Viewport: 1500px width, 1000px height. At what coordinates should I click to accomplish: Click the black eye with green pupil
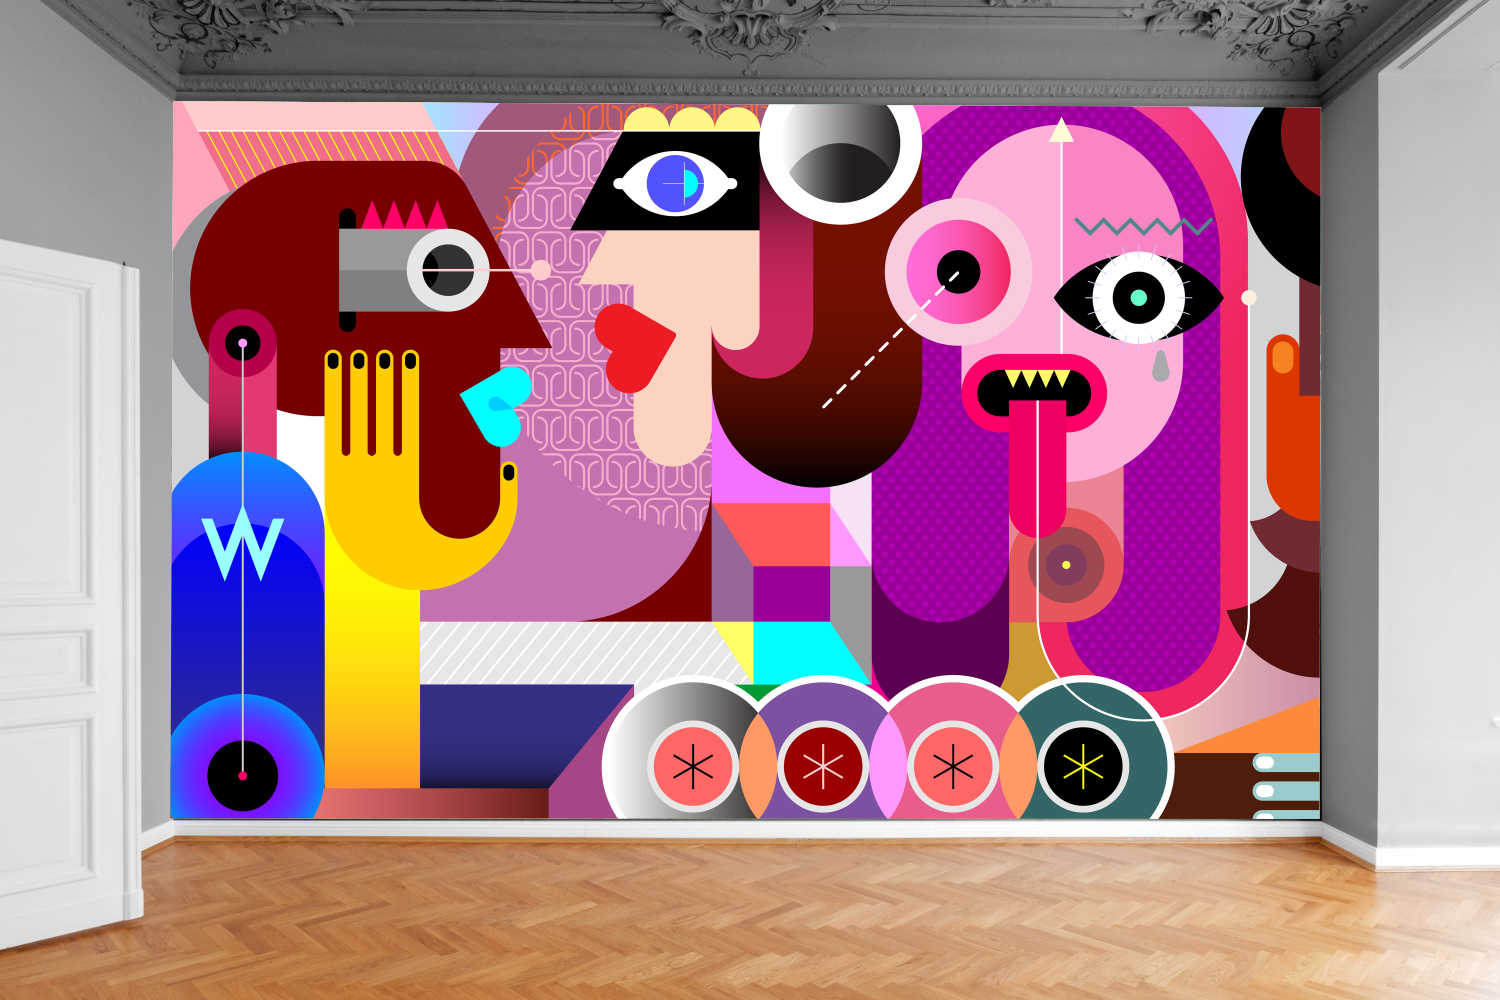[1138, 298]
